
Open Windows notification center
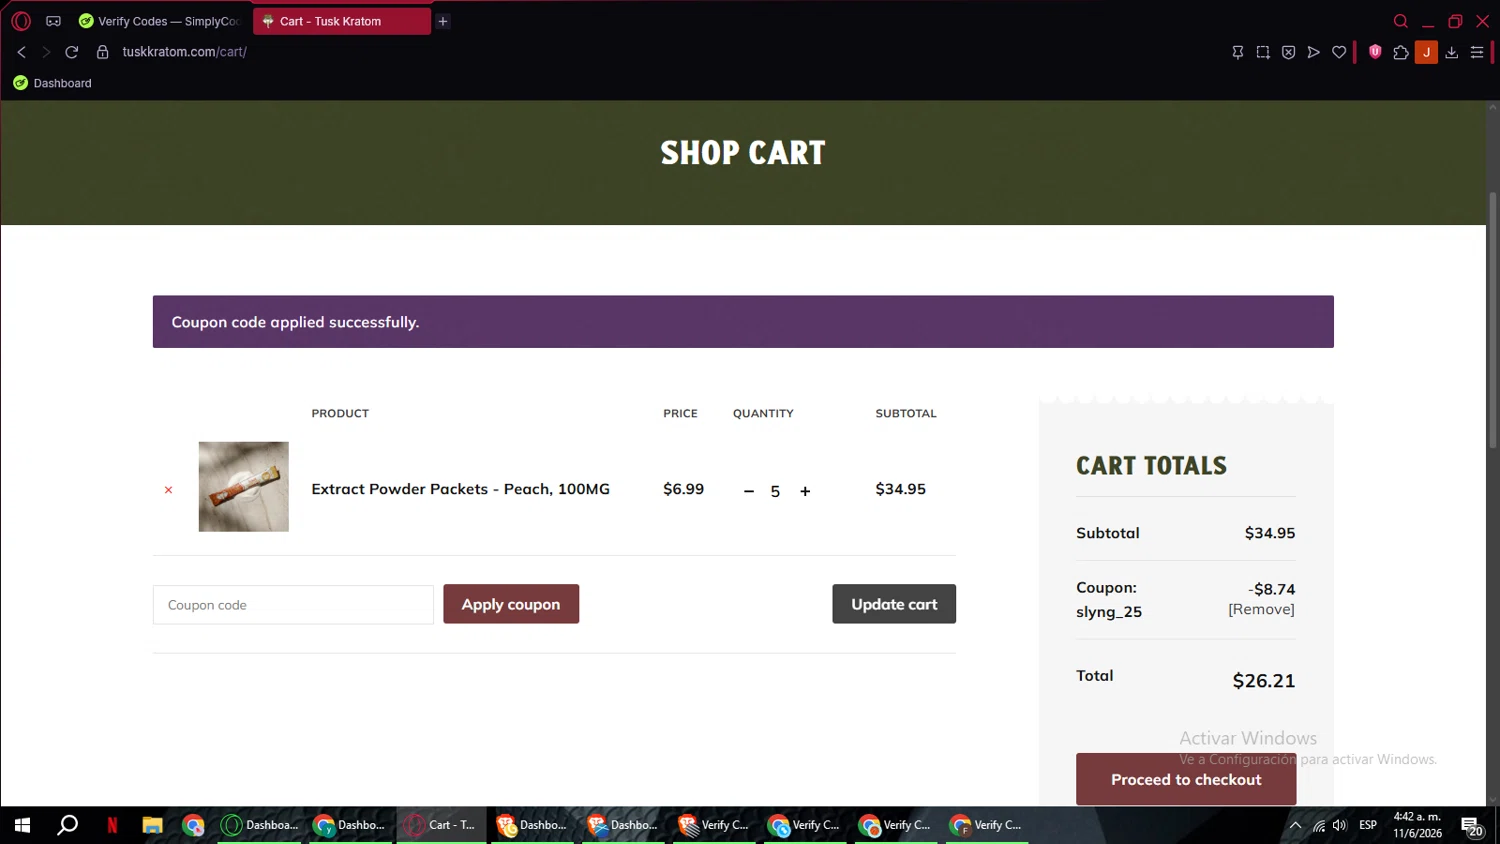coord(1472,826)
